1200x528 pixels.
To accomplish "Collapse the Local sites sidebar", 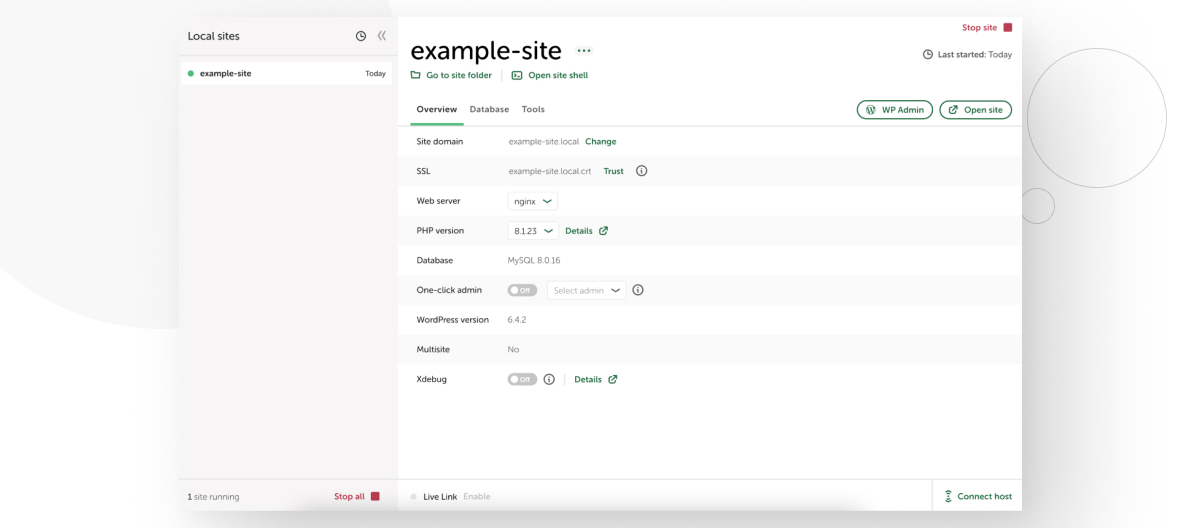I will click(x=381, y=37).
